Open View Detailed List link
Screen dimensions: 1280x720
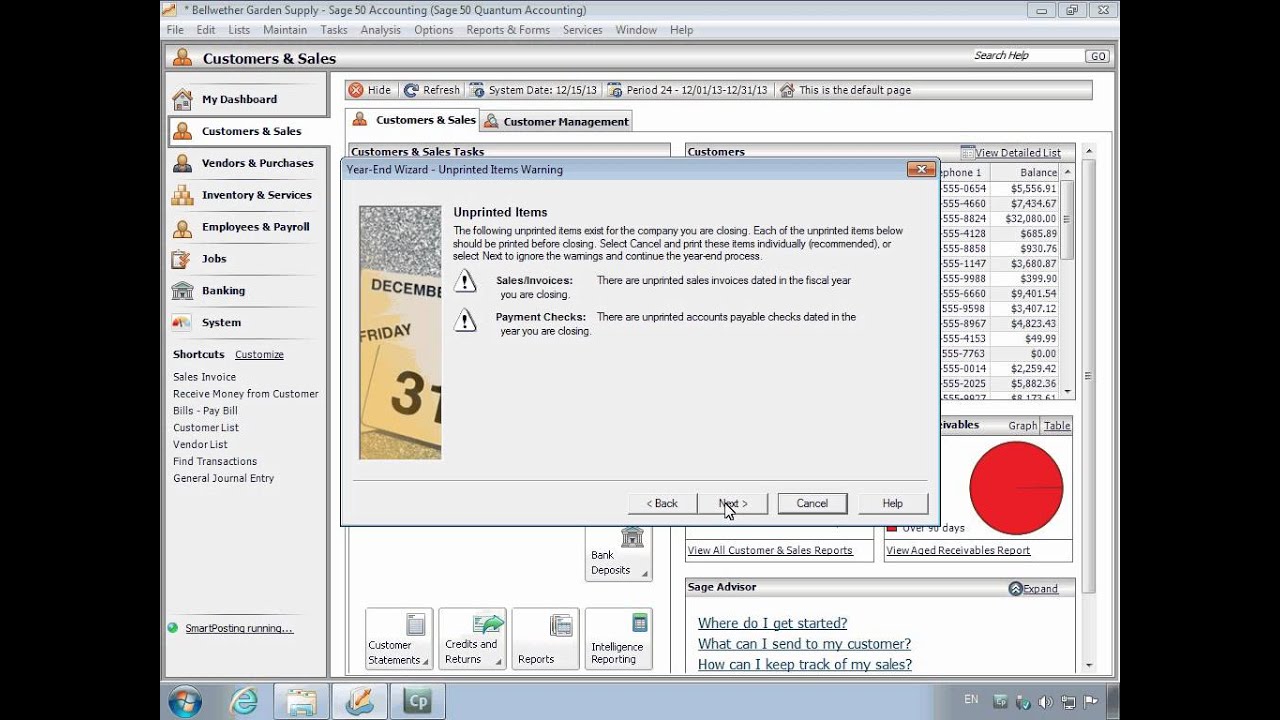coord(1018,153)
